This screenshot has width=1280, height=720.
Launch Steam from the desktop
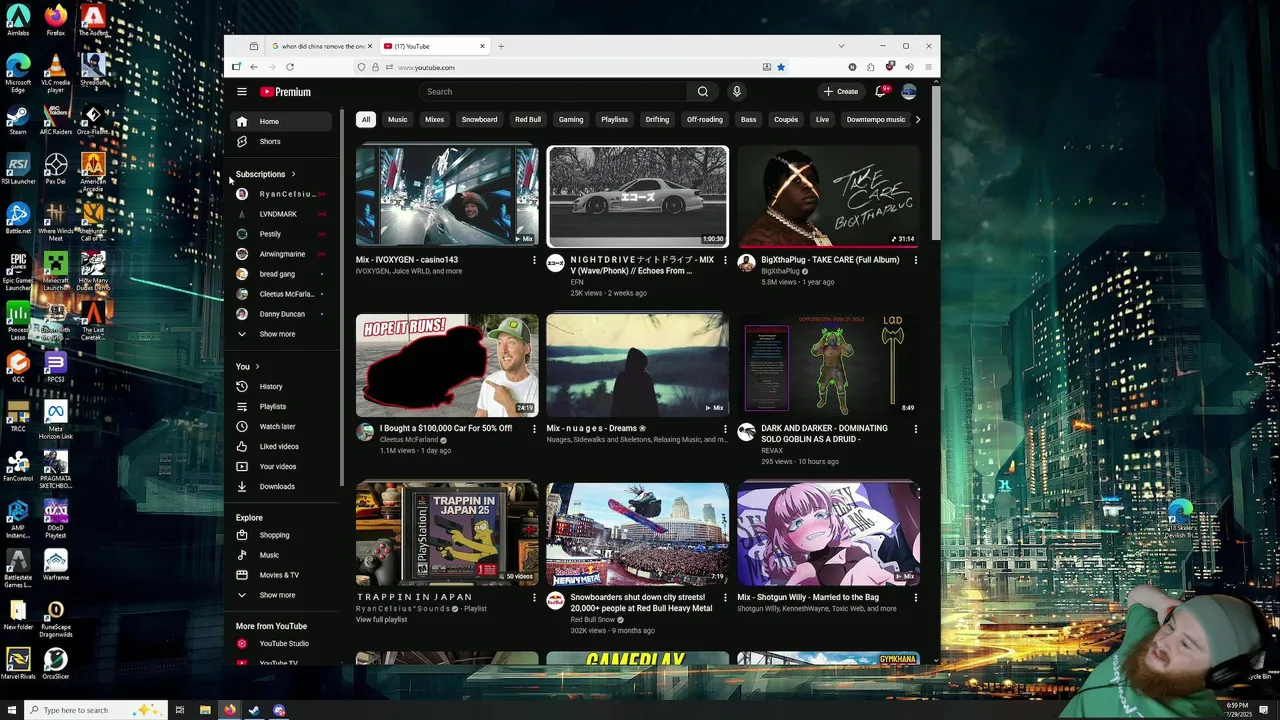tap(18, 118)
